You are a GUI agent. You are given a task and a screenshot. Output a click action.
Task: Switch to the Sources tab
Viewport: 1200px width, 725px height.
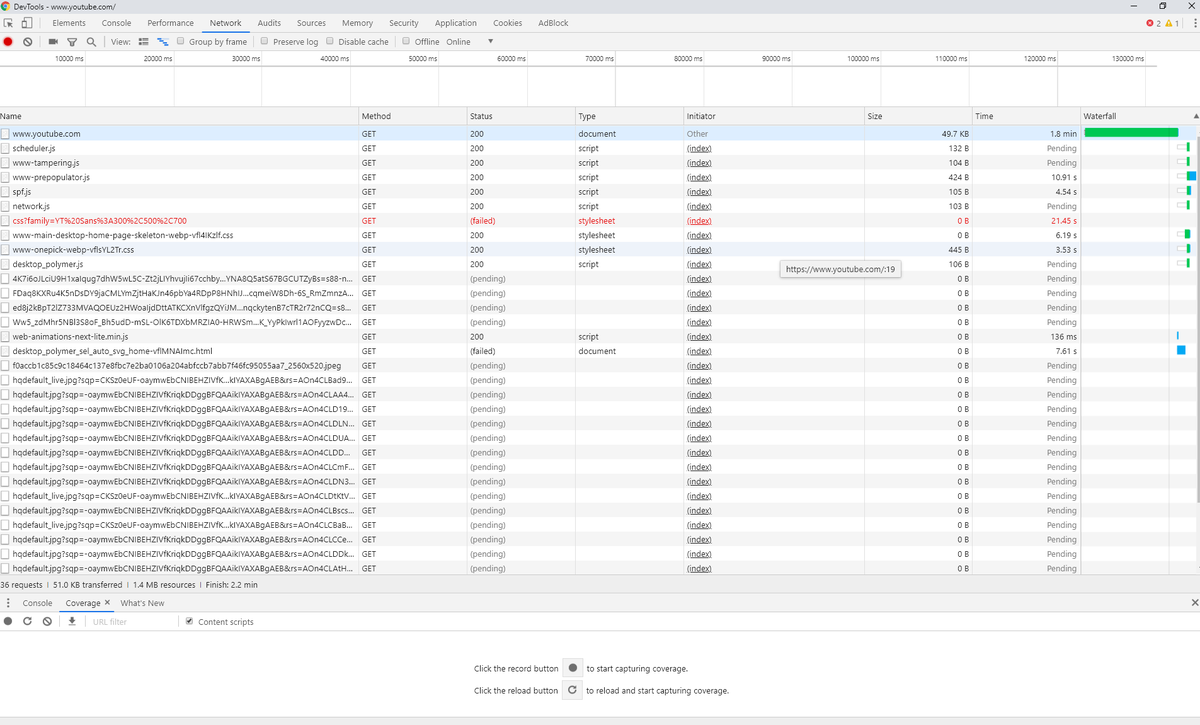click(x=311, y=23)
